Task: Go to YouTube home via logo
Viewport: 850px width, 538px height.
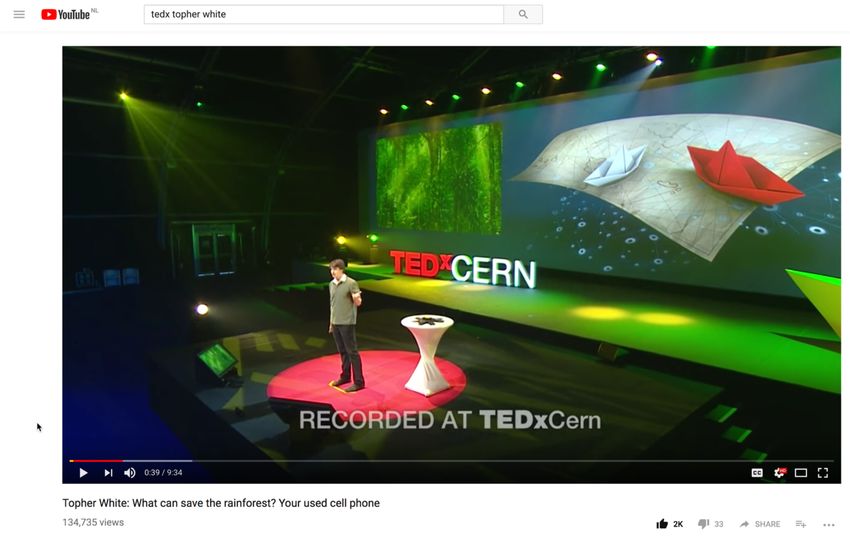Action: (x=66, y=15)
